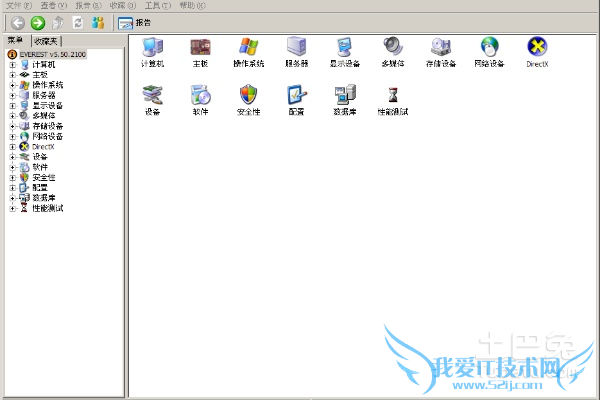This screenshot has height=400, width=600.
Task: Open the 帮助 menu
Action: [x=192, y=5]
